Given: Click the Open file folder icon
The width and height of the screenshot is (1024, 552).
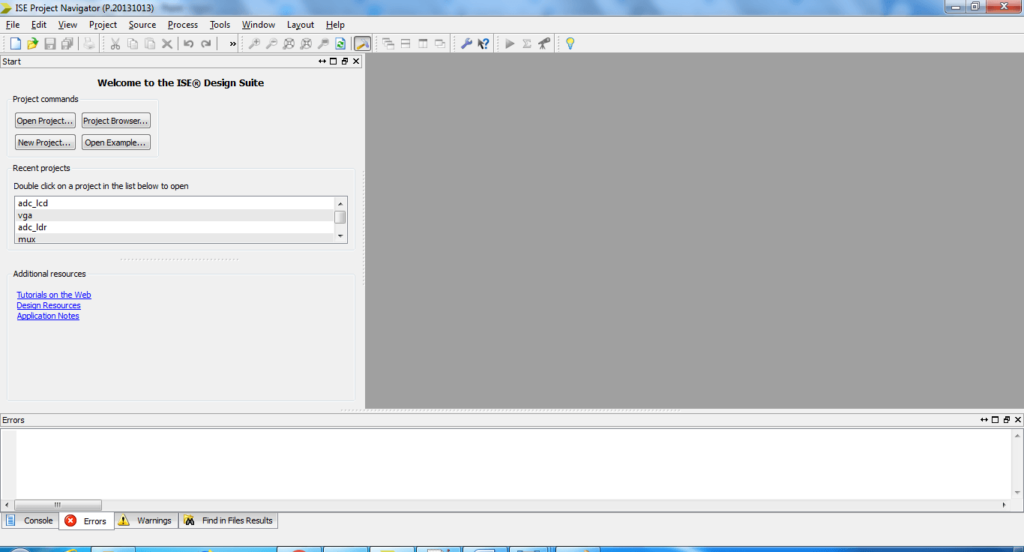Looking at the screenshot, I should 32,44.
